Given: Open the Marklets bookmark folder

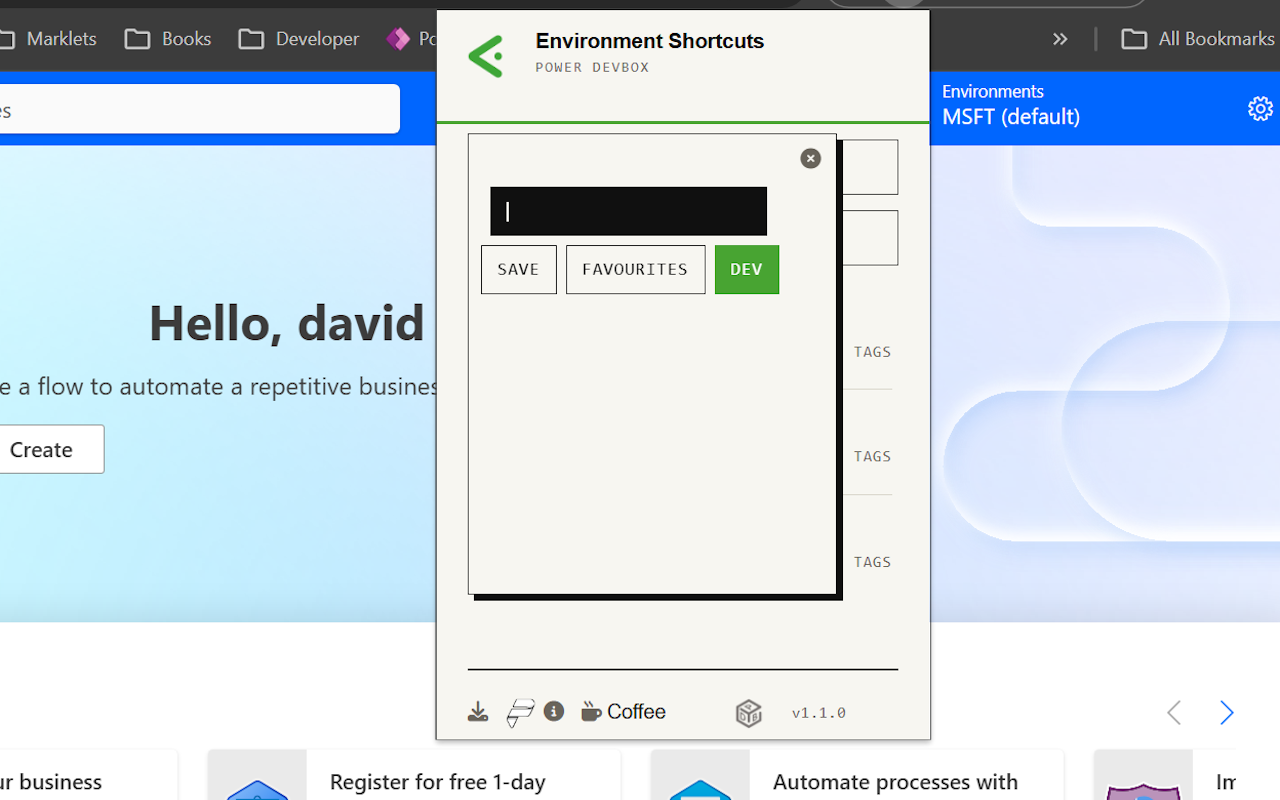Looking at the screenshot, I should click(x=49, y=39).
